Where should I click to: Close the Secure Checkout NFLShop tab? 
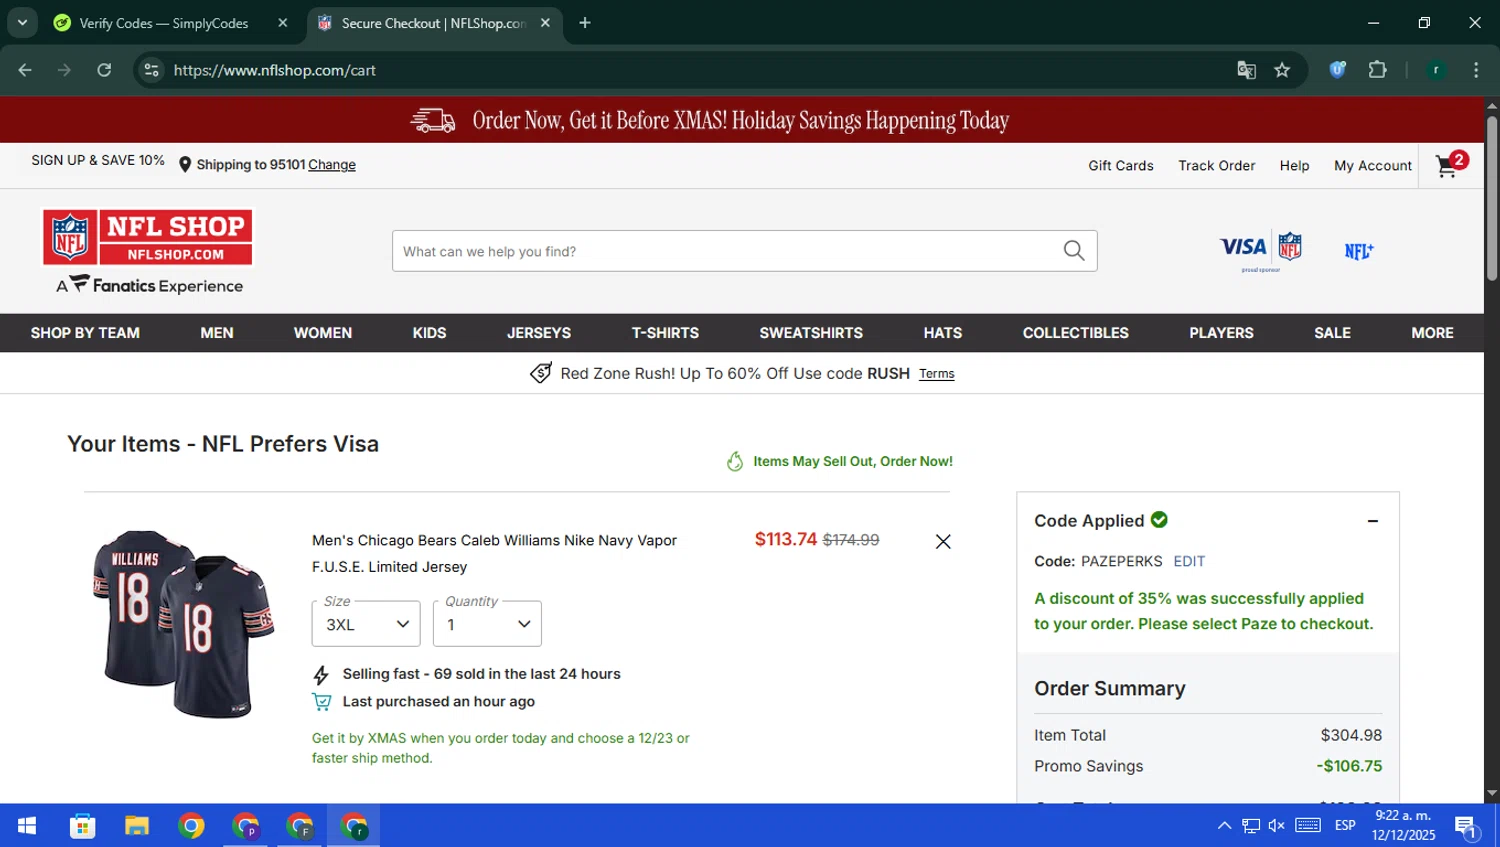pyautogui.click(x=545, y=23)
